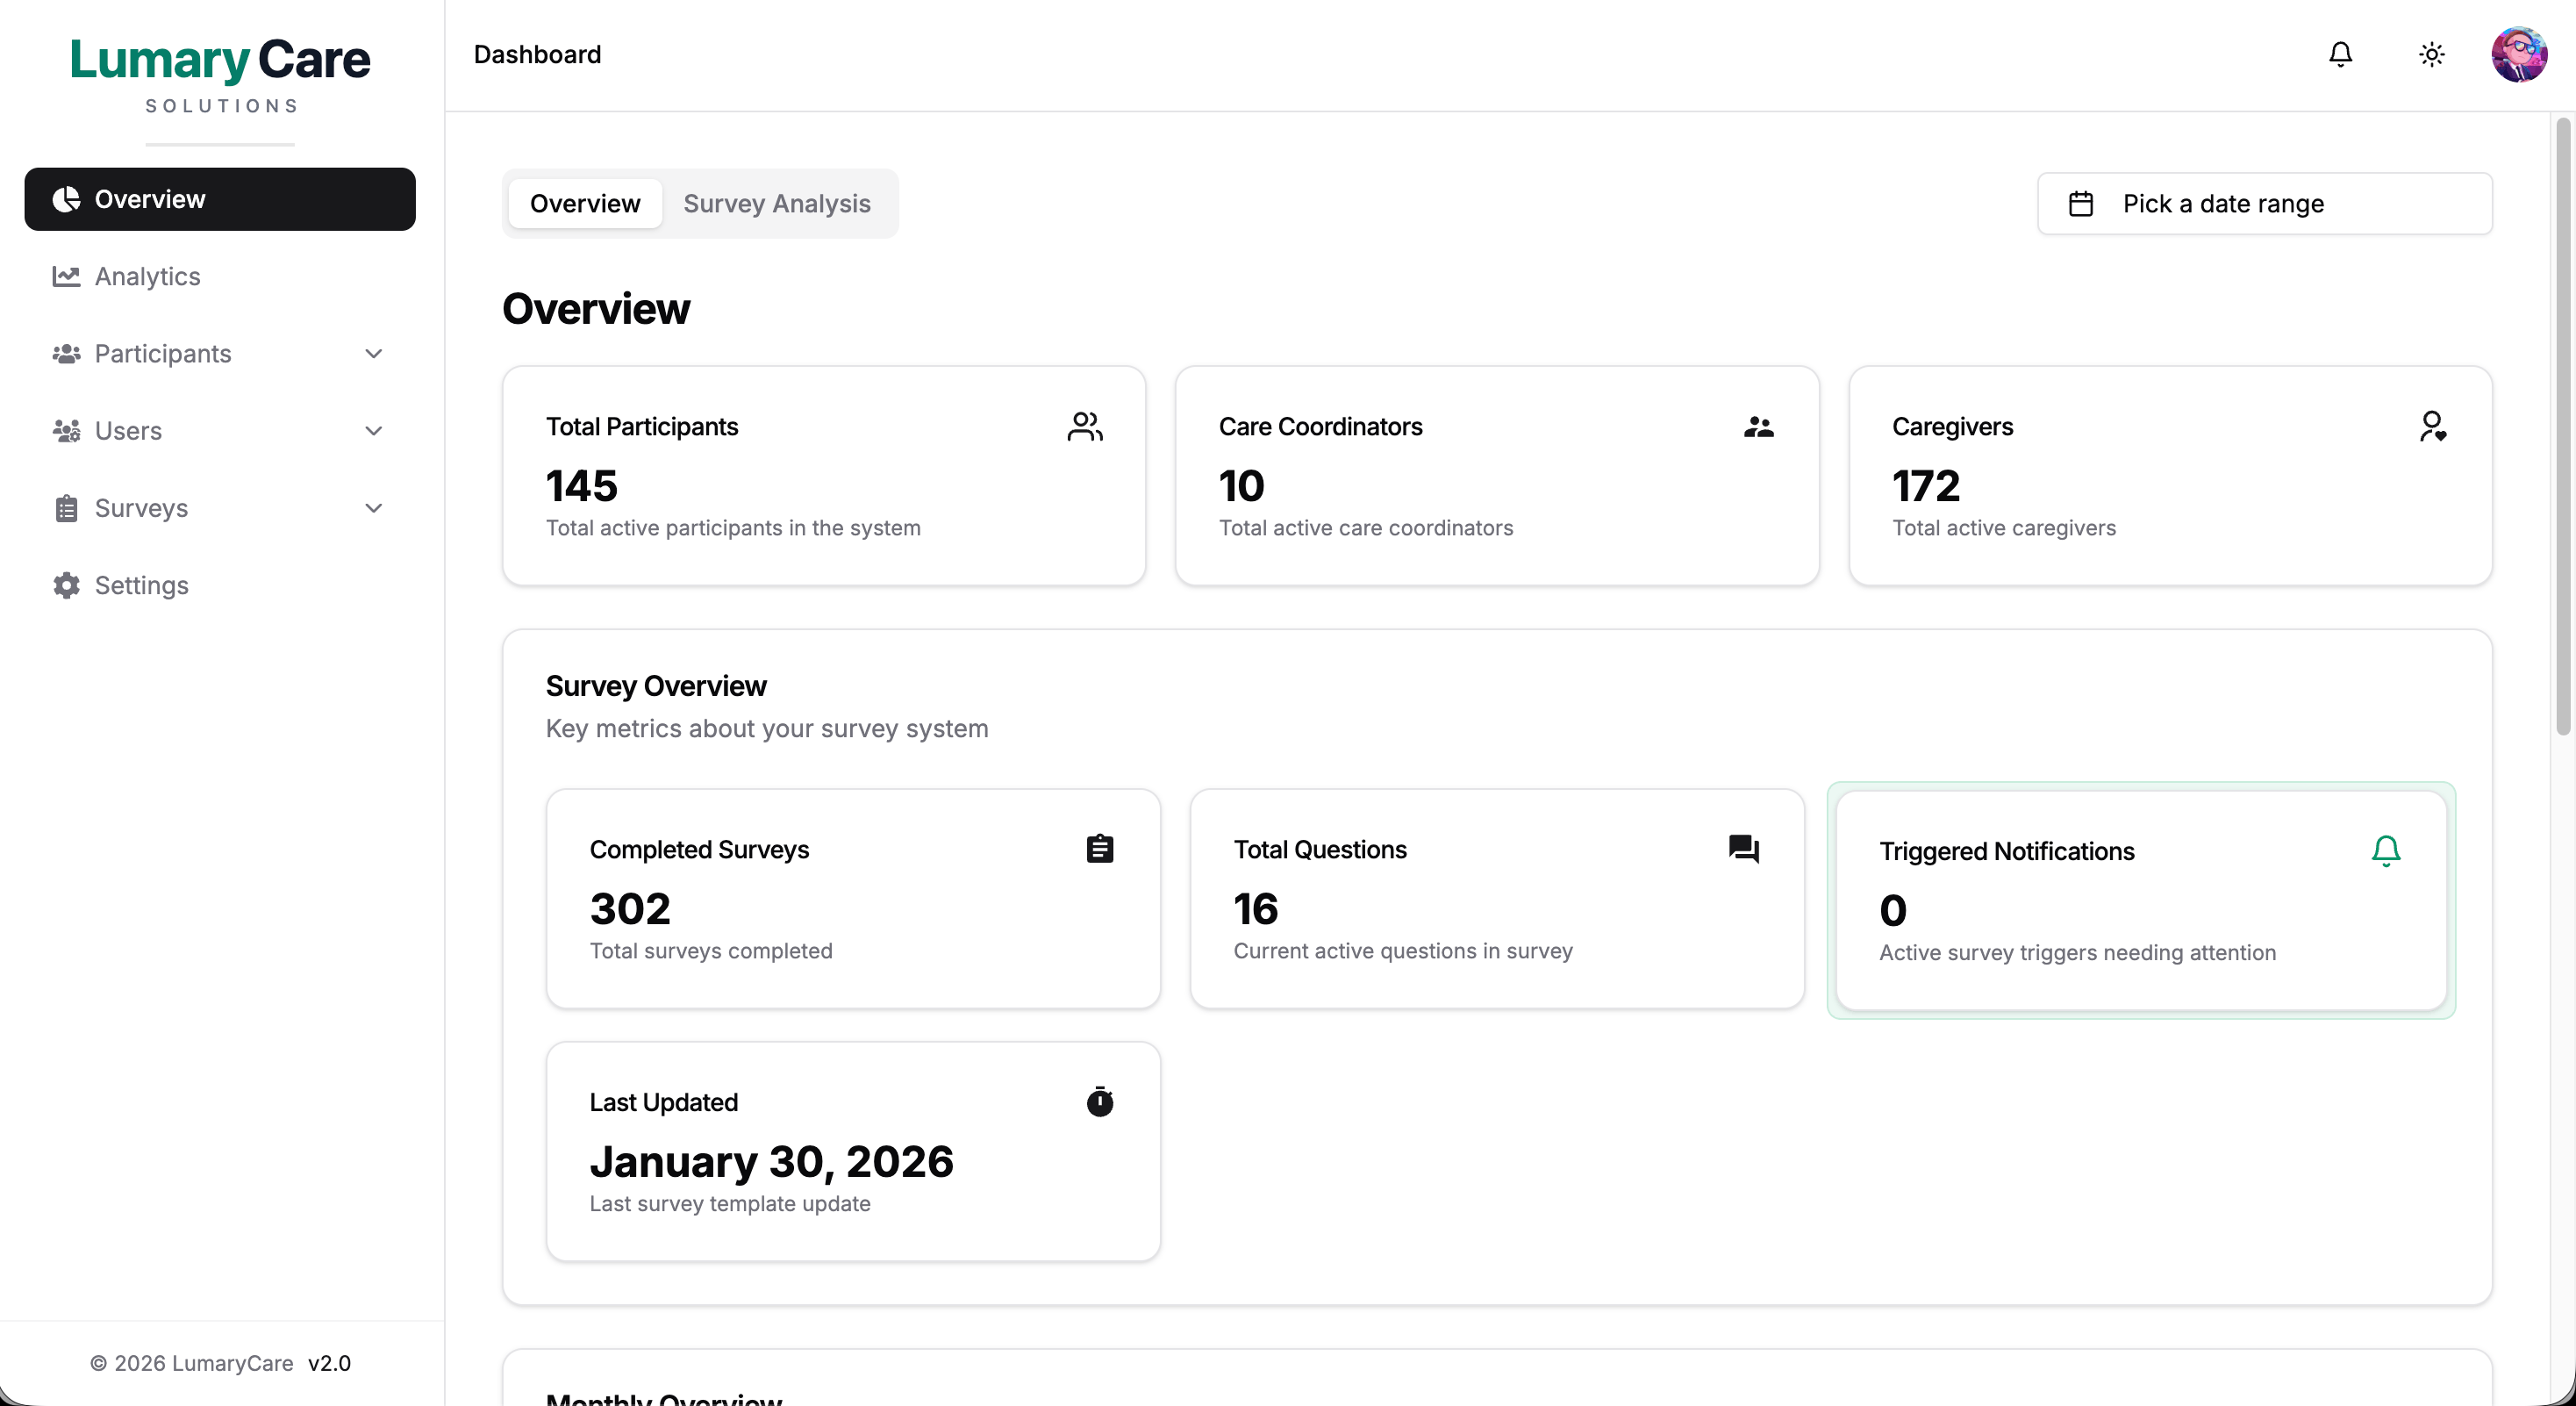The width and height of the screenshot is (2576, 1406).
Task: Click the Pick a date range button
Action: 2265,203
